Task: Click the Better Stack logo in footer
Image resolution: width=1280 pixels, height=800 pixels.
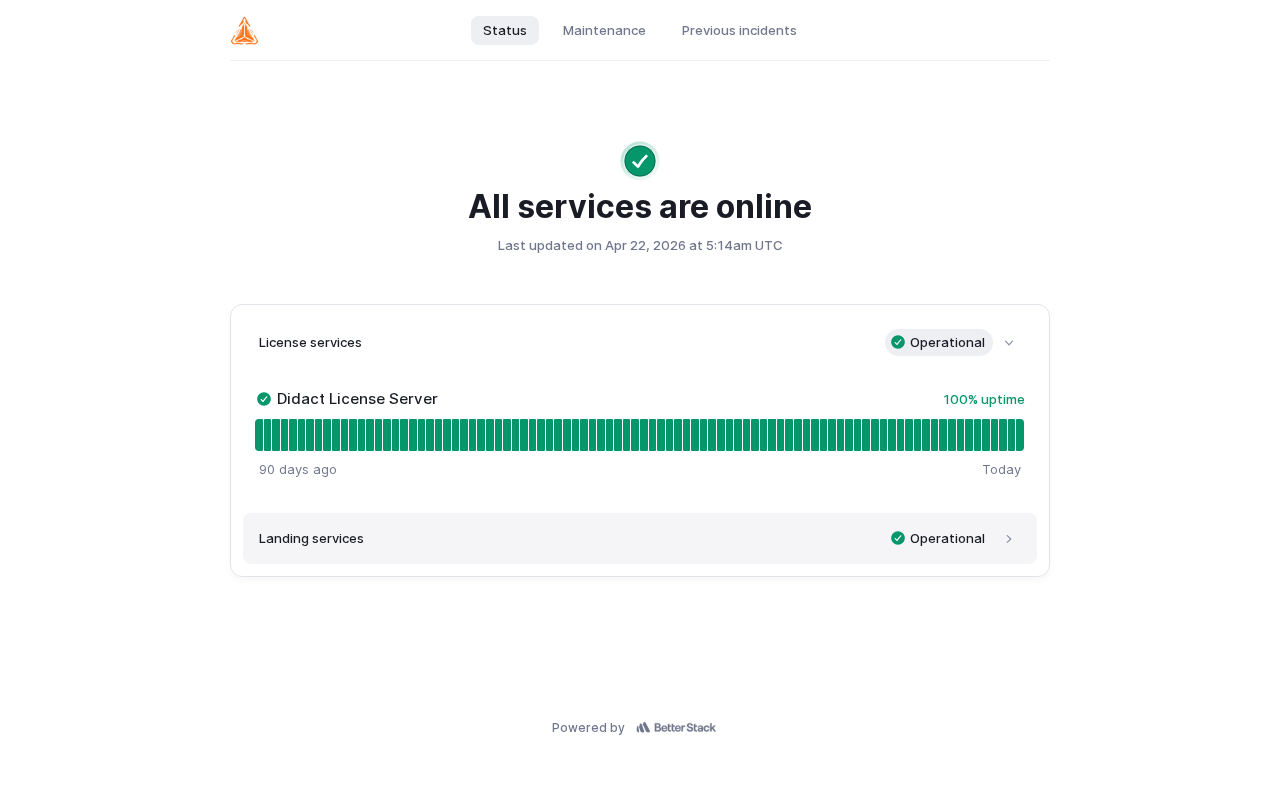Action: pyautogui.click(x=676, y=728)
